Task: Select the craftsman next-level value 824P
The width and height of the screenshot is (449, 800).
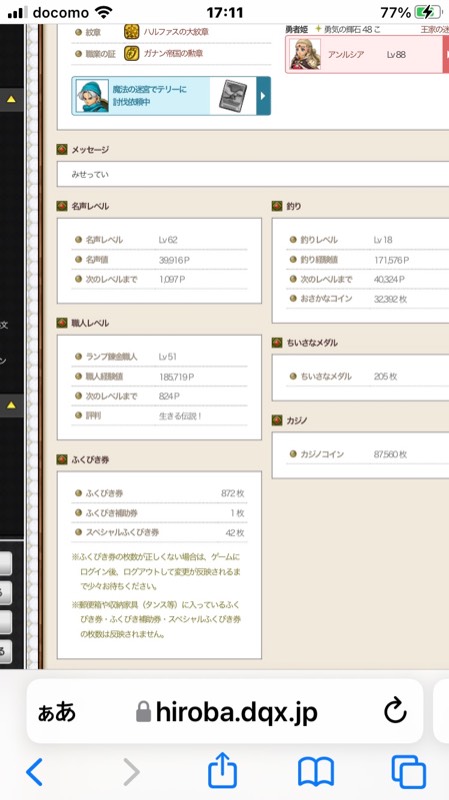Action: [x=169, y=396]
